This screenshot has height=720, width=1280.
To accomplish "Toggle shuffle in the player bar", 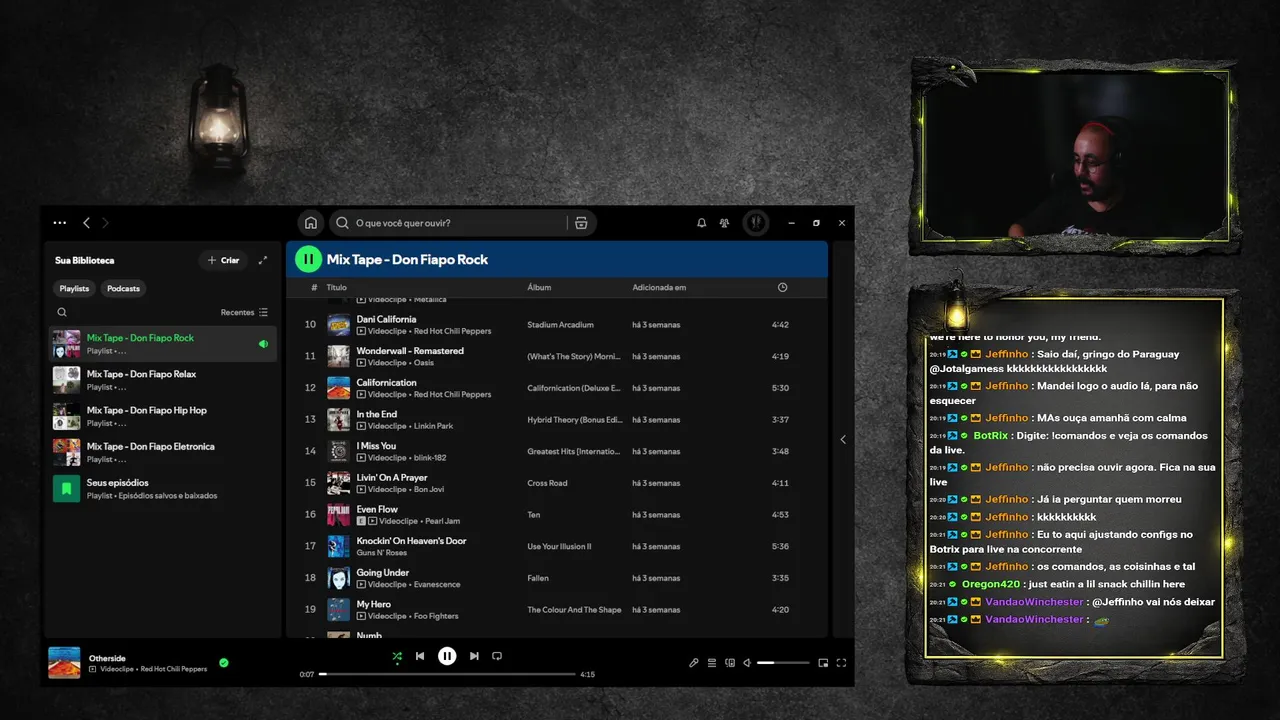I will [397, 656].
